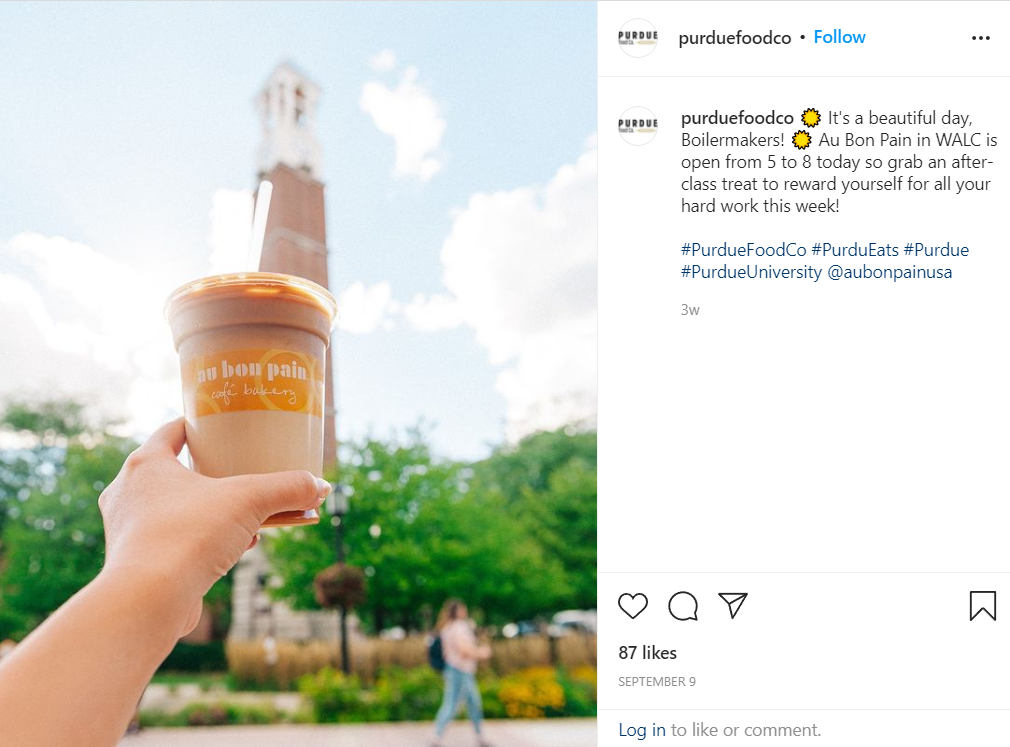
Task: Open the September 9 post date
Action: tap(657, 681)
